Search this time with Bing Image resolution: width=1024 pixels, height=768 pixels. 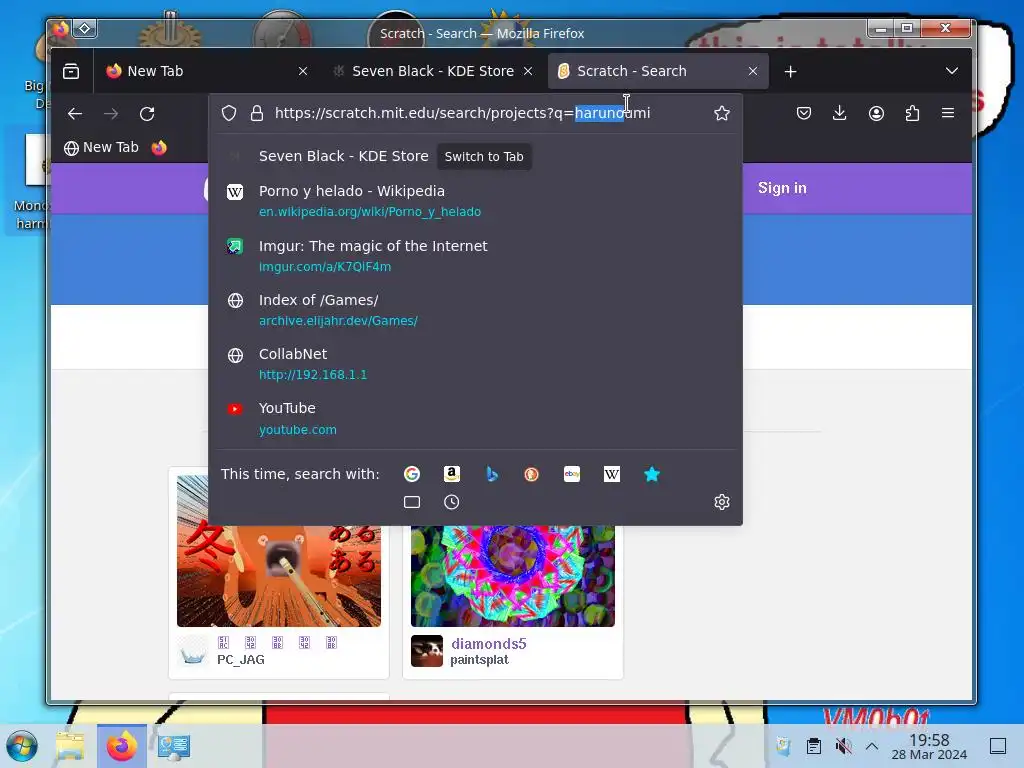tap(492, 474)
